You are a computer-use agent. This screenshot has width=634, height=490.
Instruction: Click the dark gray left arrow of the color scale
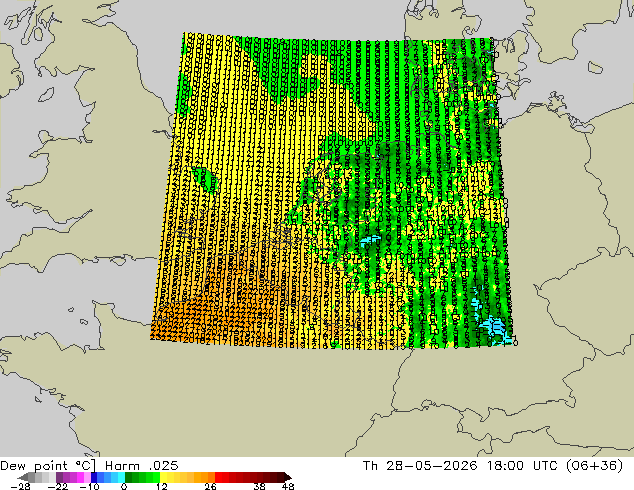[x=23, y=477]
